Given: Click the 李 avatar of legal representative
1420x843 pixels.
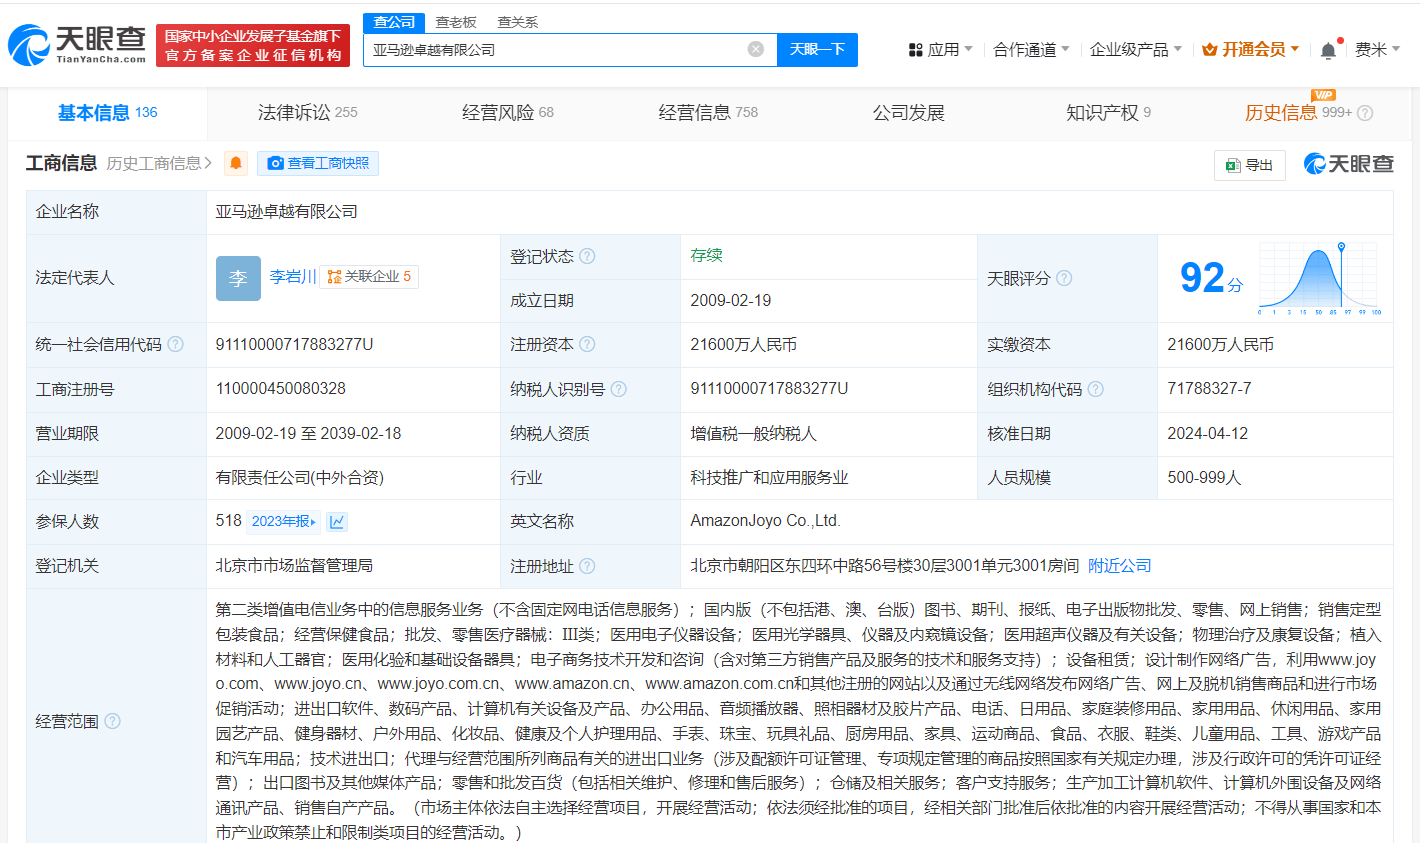Looking at the screenshot, I should 238,278.
